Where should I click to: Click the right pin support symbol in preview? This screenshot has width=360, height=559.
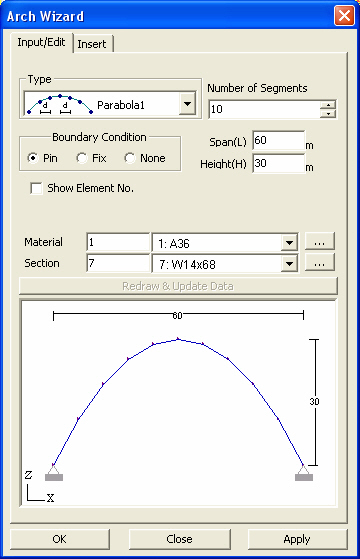tap(304, 473)
